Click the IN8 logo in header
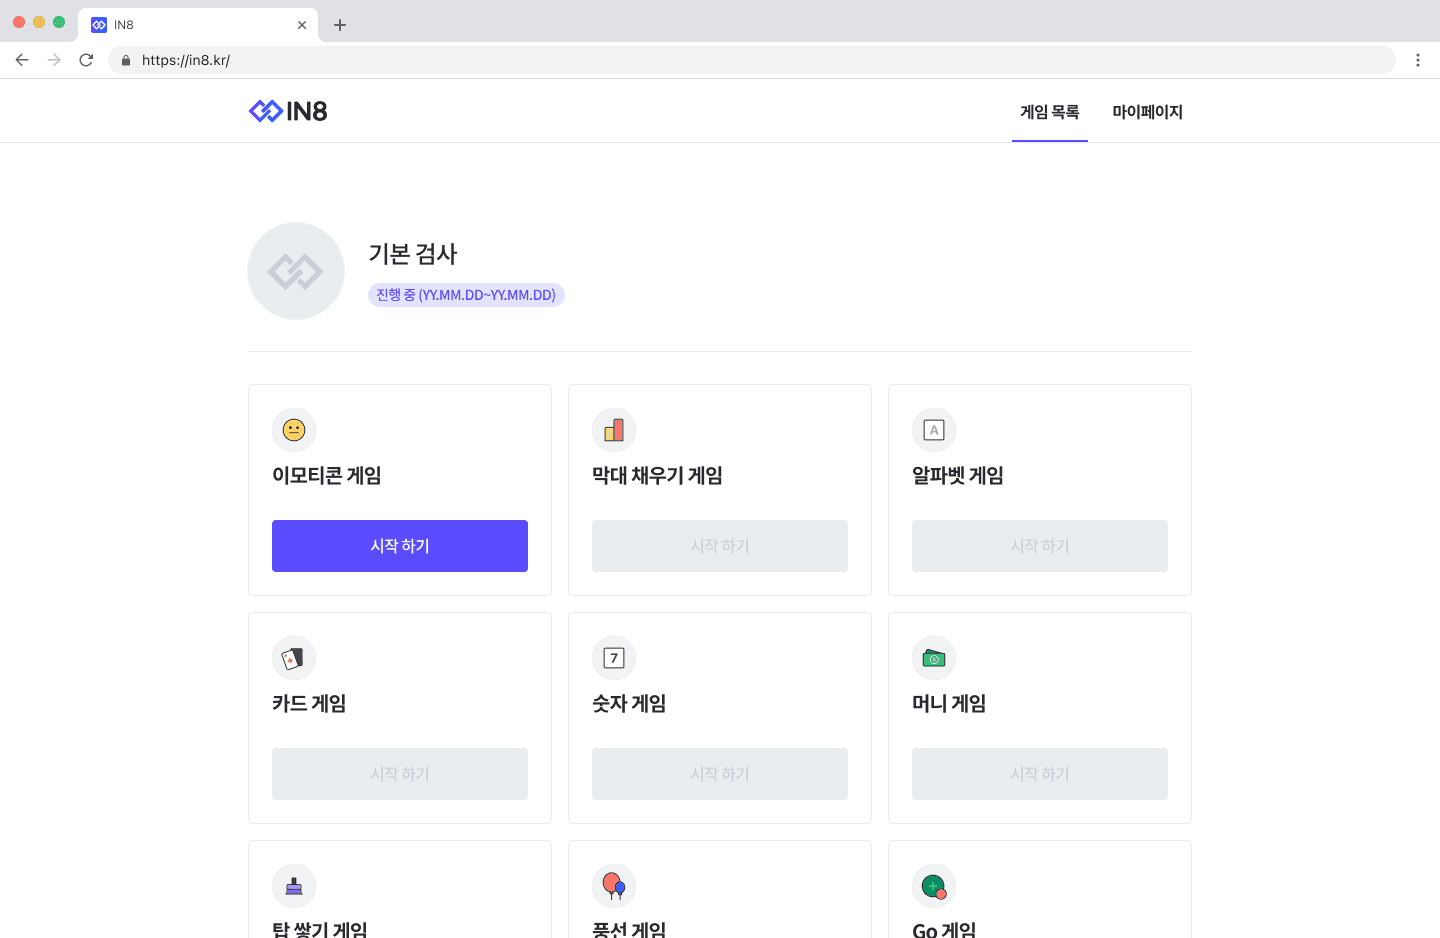Viewport: 1440px width, 938px height. [x=288, y=111]
